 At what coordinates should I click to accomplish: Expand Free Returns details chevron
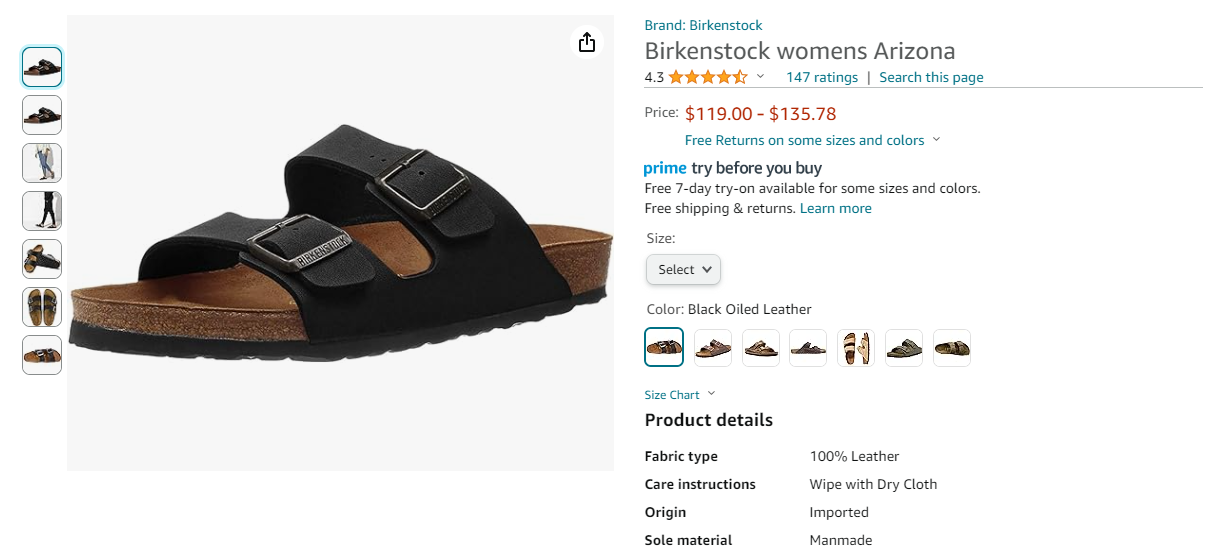click(x=936, y=140)
